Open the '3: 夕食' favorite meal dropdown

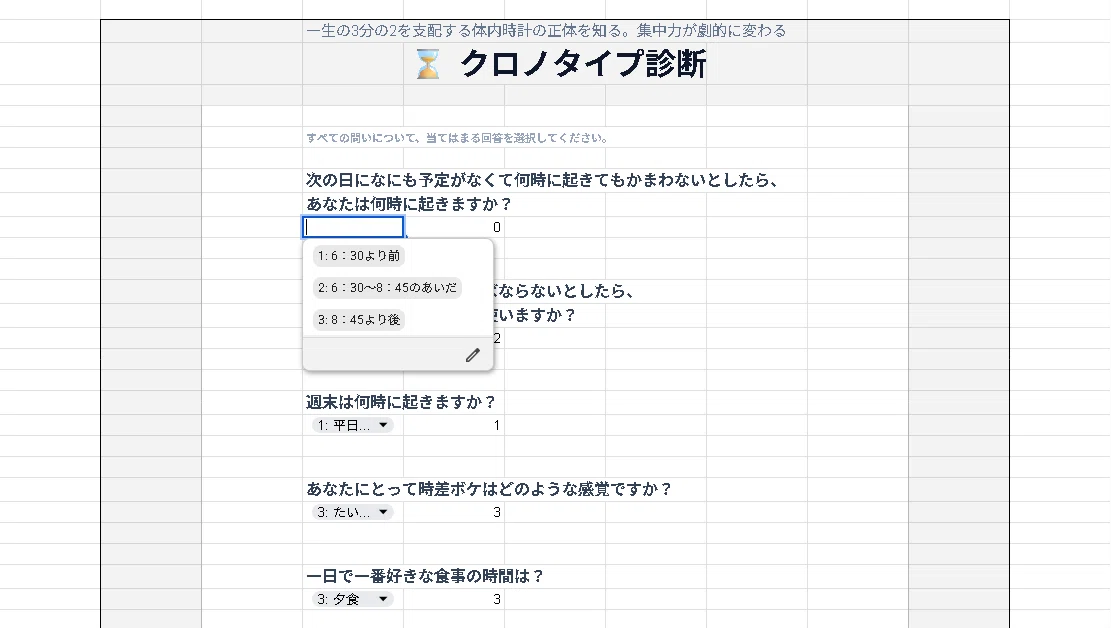(352, 599)
